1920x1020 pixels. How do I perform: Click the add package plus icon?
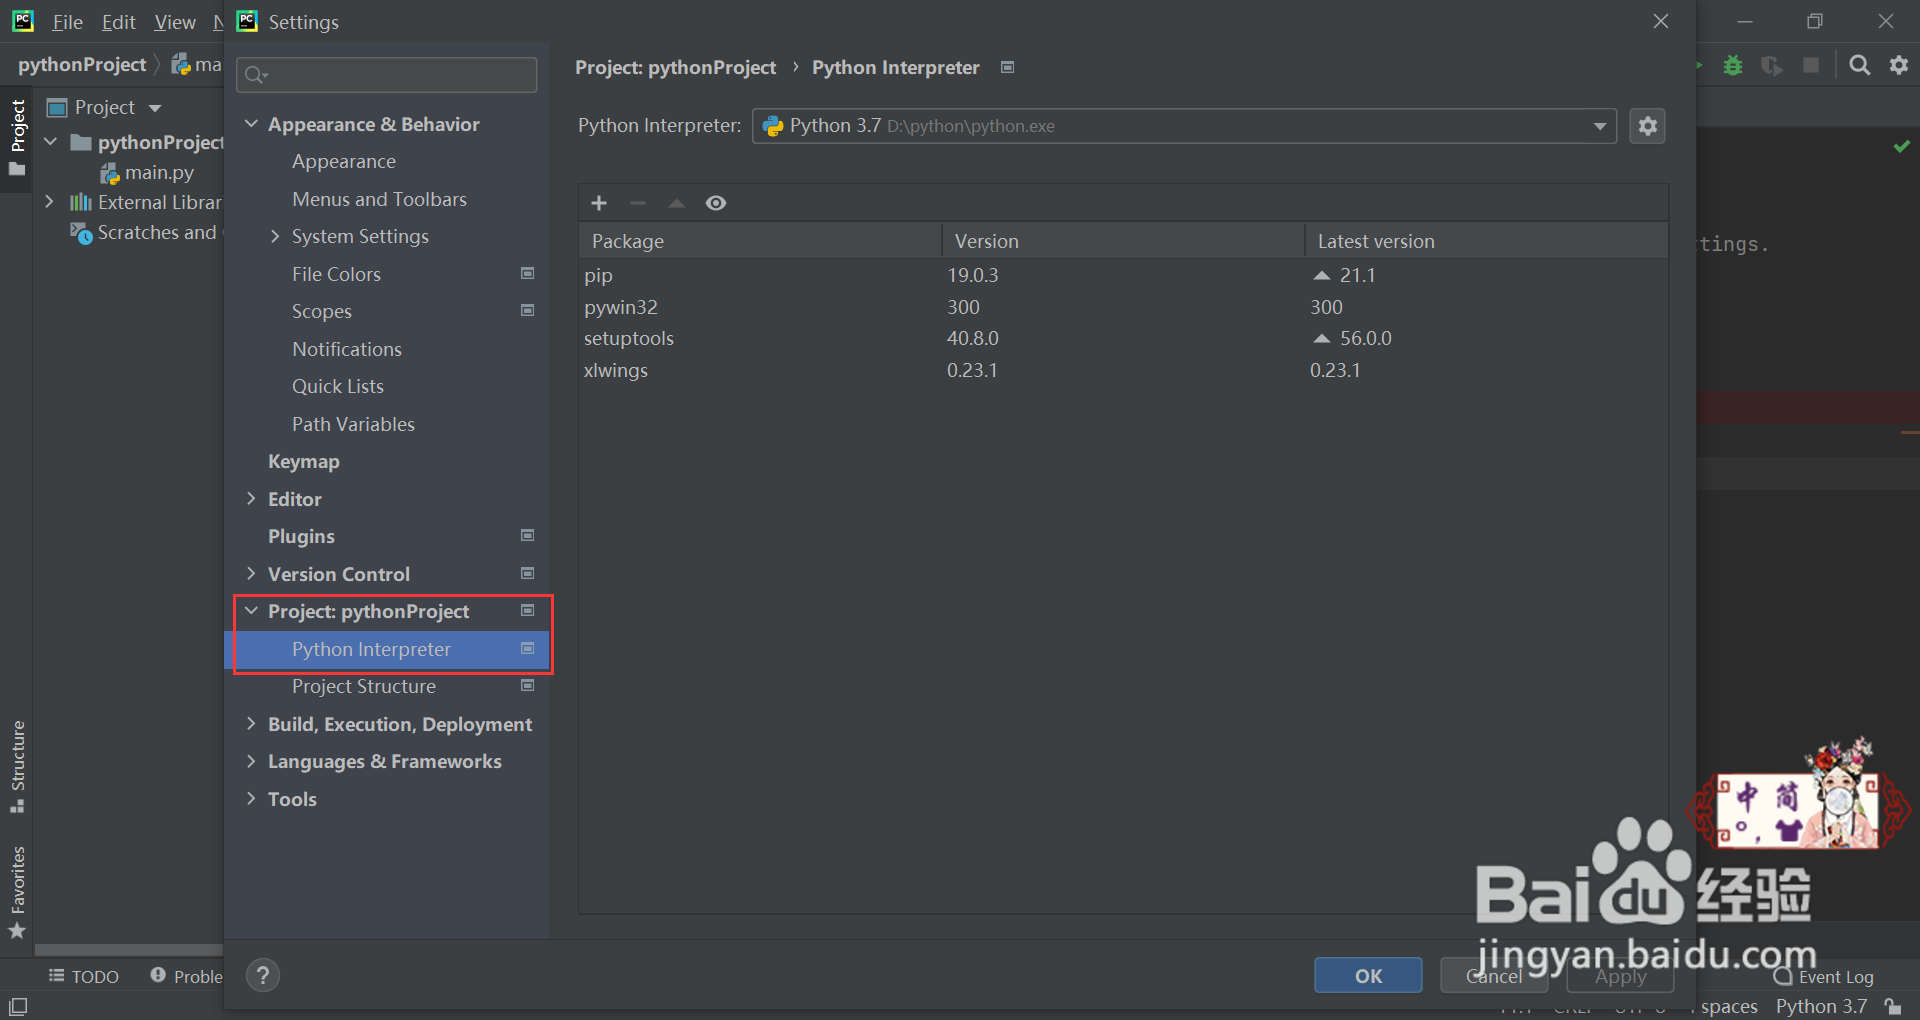coord(599,203)
